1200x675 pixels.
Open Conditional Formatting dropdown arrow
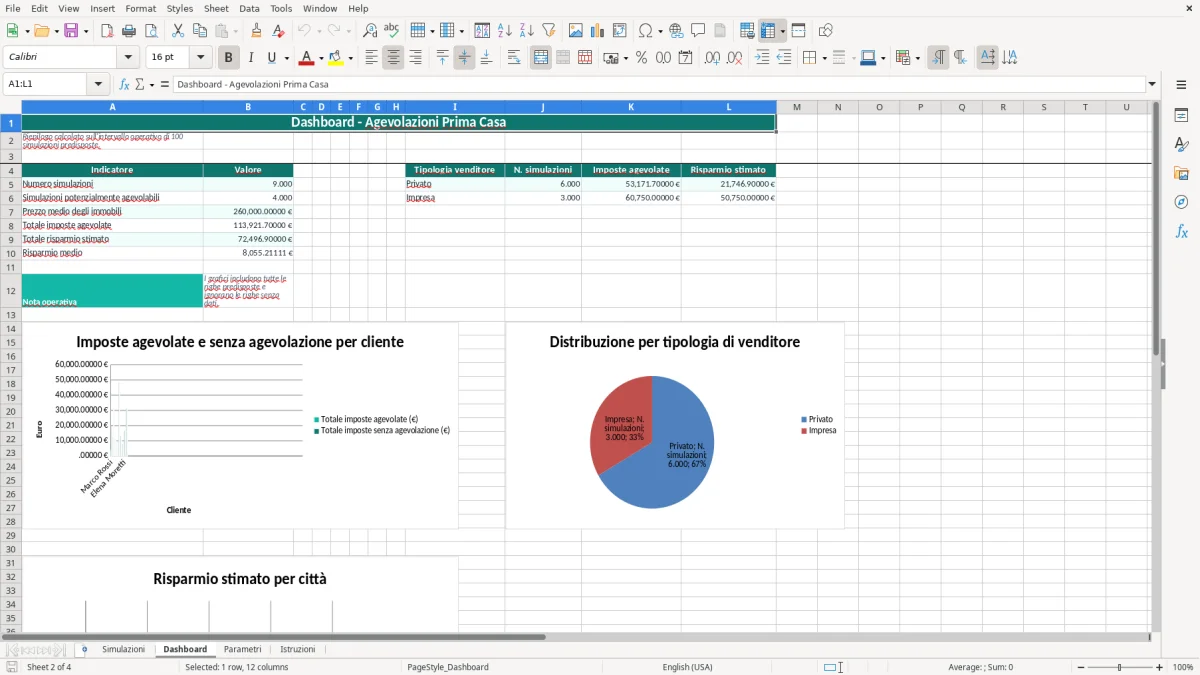pyautogui.click(x=918, y=58)
